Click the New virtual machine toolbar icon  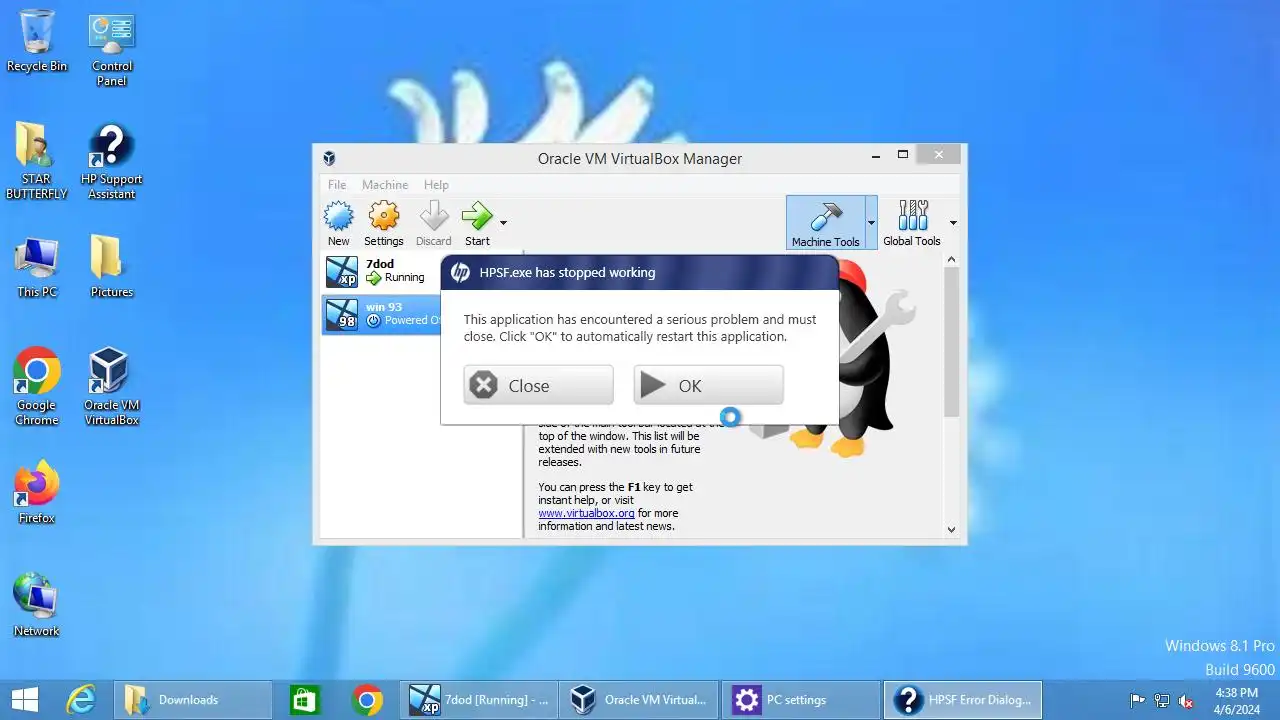[x=339, y=223]
